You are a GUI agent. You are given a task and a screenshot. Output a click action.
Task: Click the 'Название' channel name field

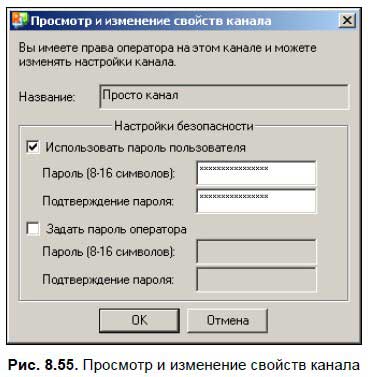224,97
